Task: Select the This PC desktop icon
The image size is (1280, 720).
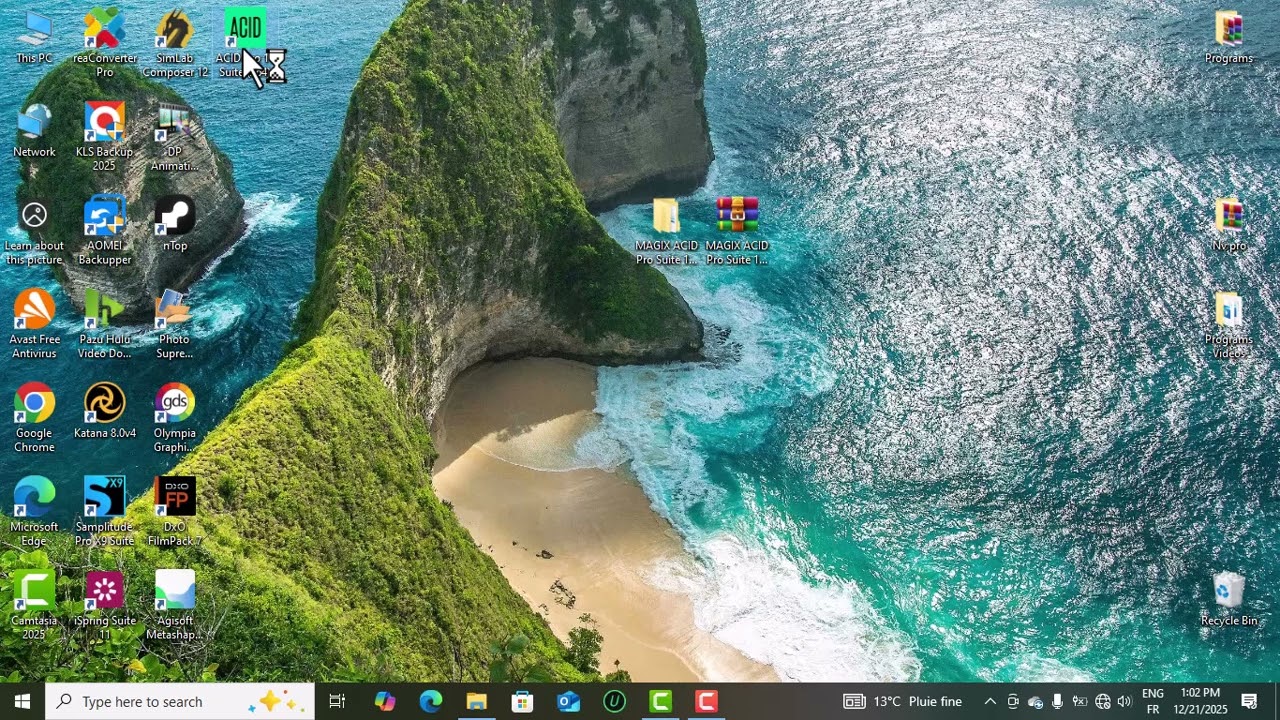Action: point(34,38)
